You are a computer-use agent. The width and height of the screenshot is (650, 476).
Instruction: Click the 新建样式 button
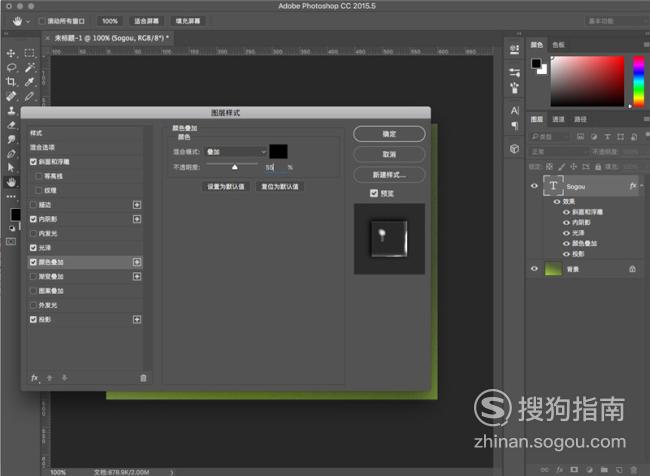click(x=389, y=175)
